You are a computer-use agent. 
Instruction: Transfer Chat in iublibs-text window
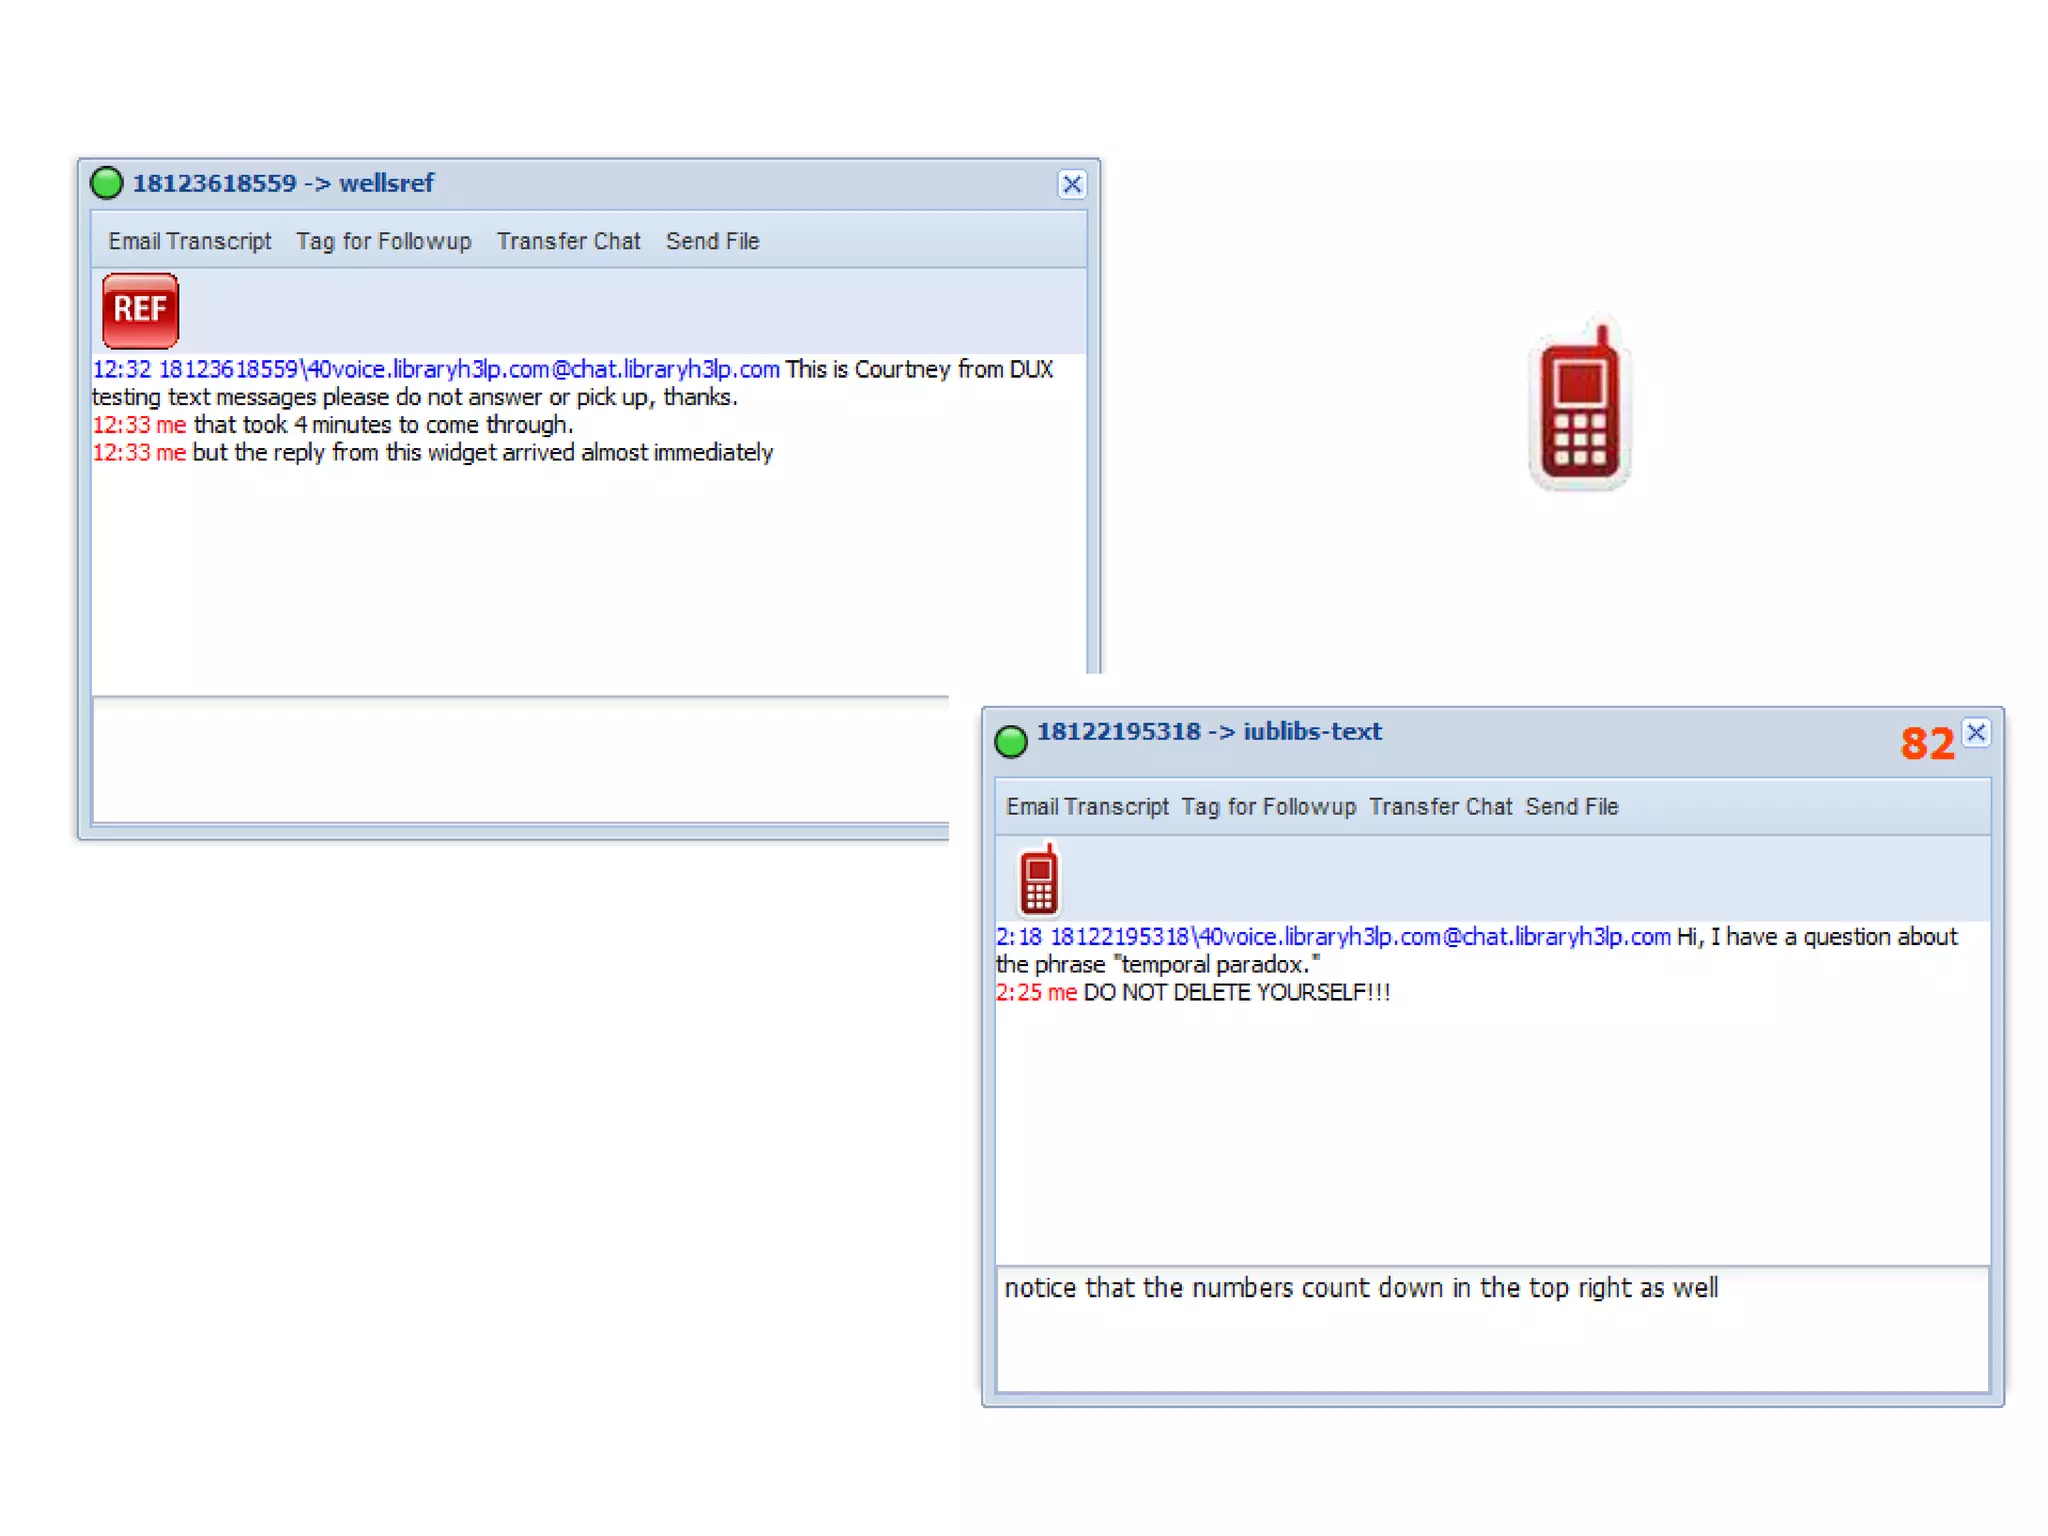tap(1440, 806)
